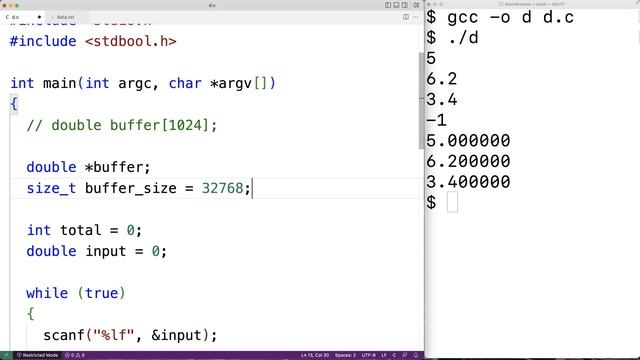This screenshot has height=360, width=640.
Task: Change indentation via Spaces: 2
Action: [x=345, y=355]
